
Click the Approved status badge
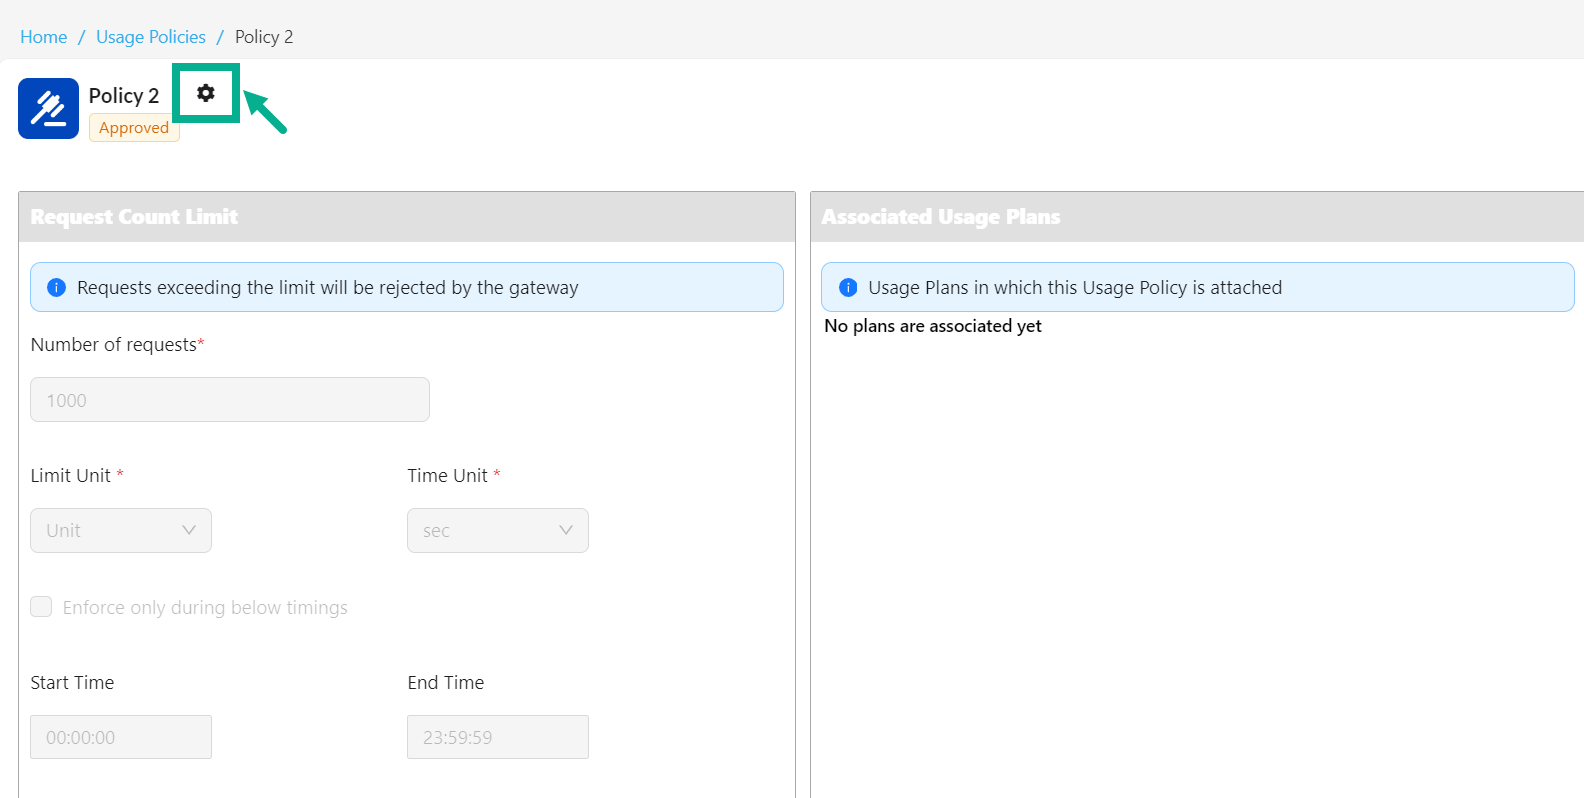tap(134, 128)
